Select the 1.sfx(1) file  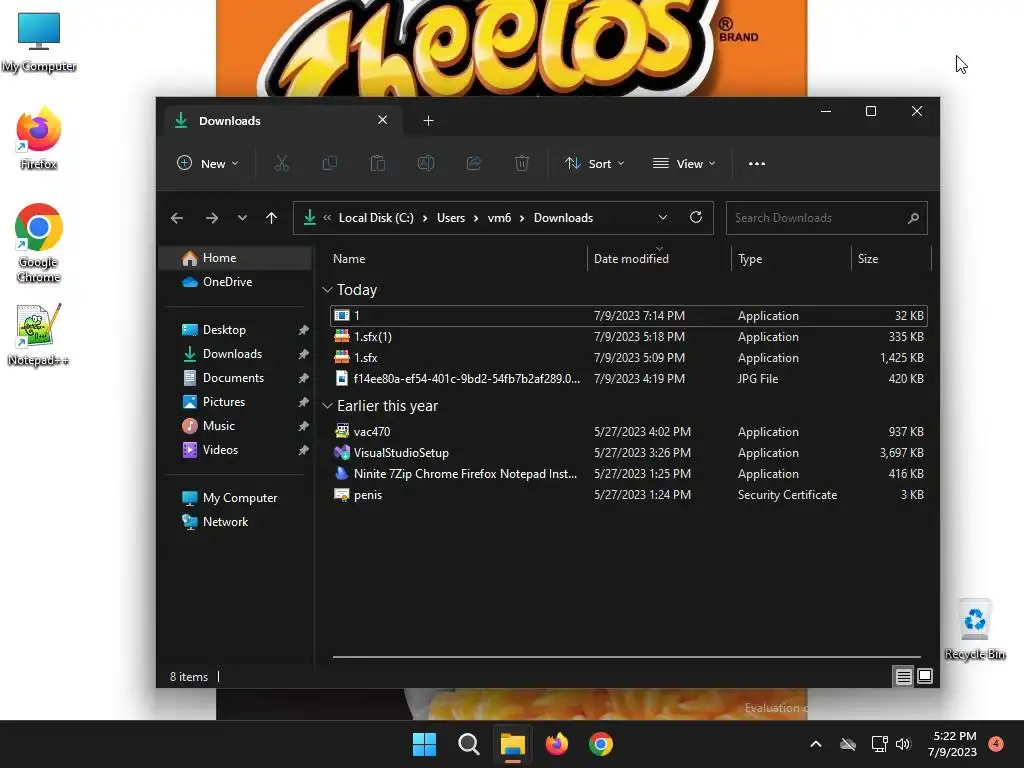(x=629, y=337)
